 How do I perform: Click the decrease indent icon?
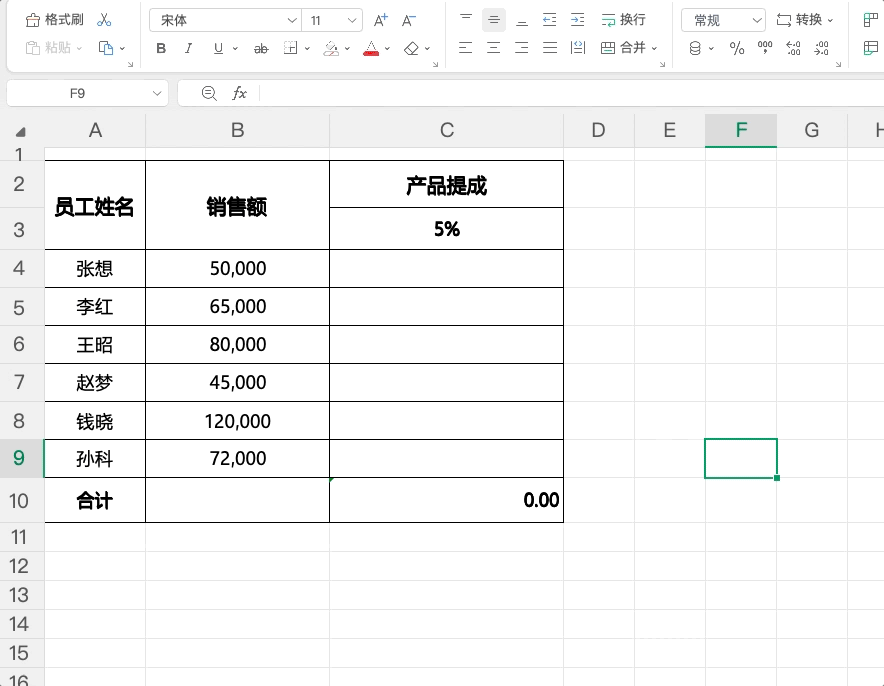point(550,20)
